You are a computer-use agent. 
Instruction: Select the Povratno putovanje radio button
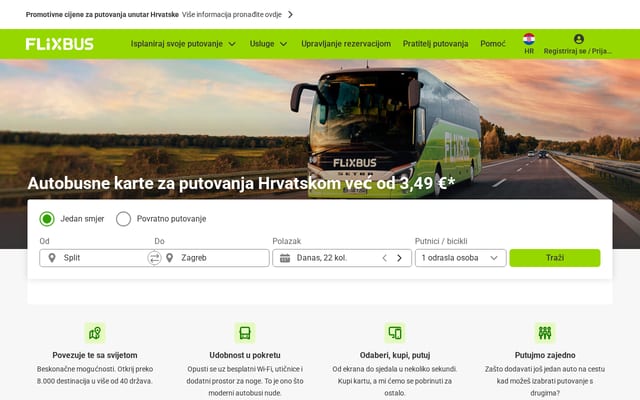pos(123,219)
